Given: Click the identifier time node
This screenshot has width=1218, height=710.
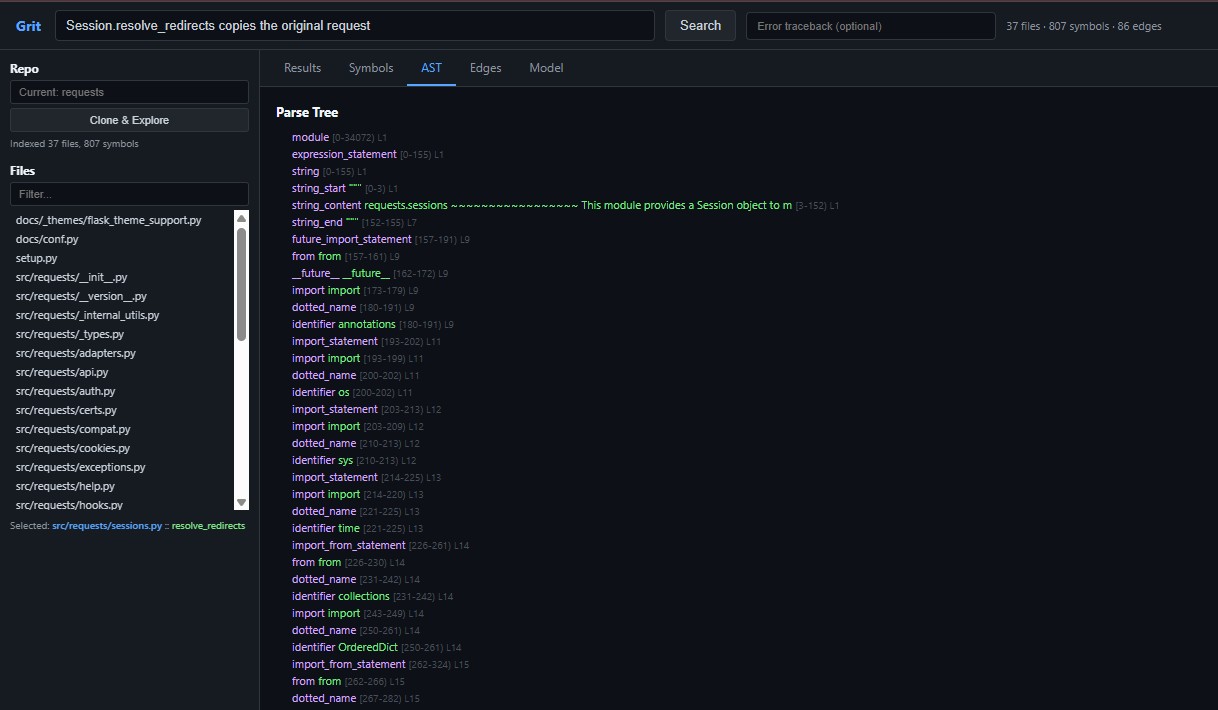Looking at the screenshot, I should [357, 528].
